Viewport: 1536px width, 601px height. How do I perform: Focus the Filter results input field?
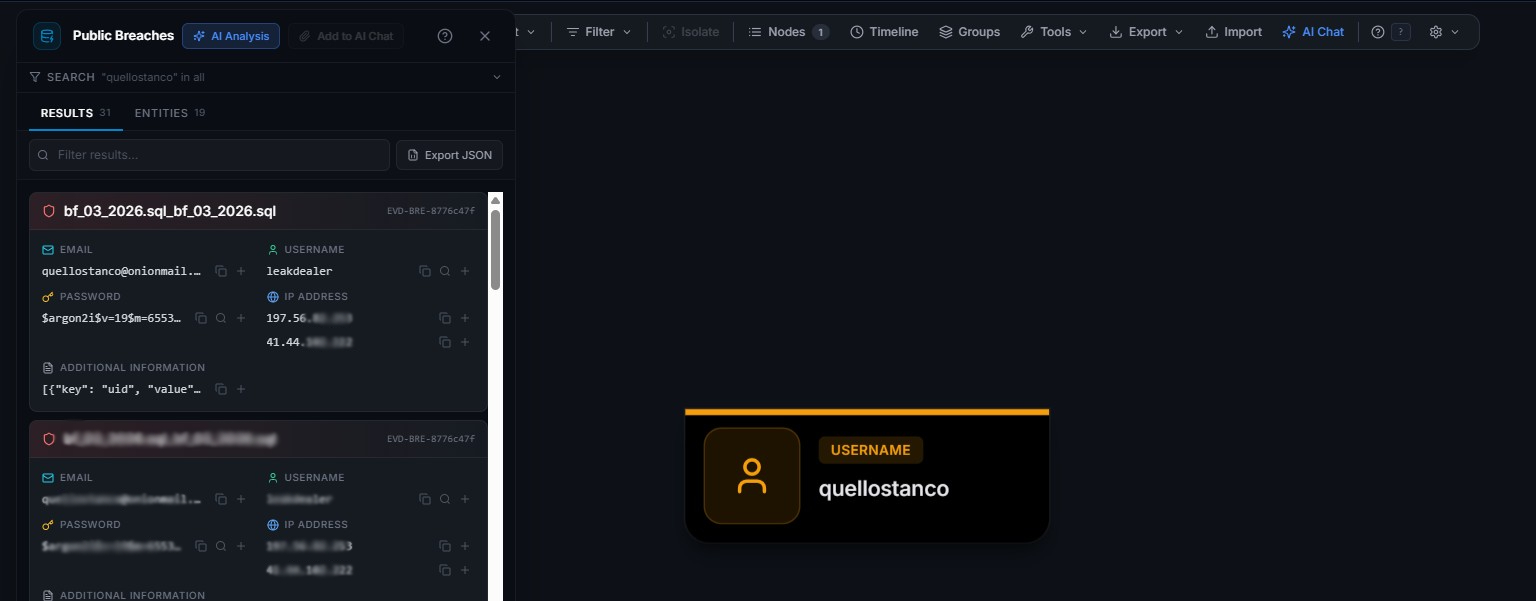tap(209, 155)
